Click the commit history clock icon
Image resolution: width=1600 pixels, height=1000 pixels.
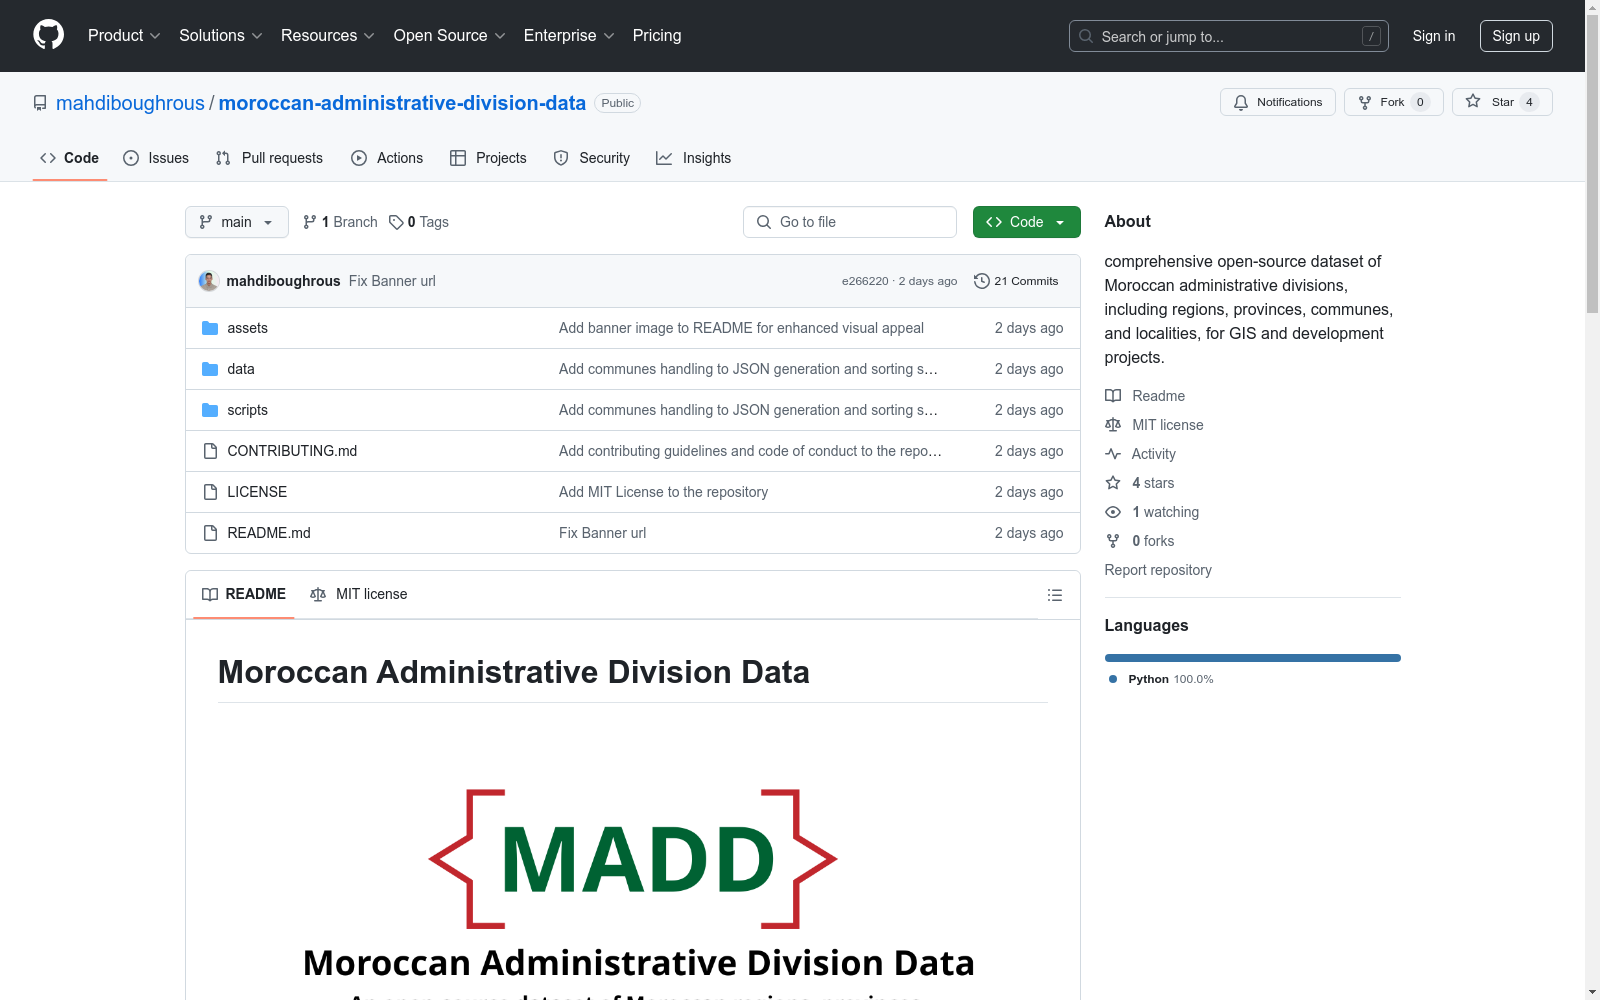coord(981,281)
